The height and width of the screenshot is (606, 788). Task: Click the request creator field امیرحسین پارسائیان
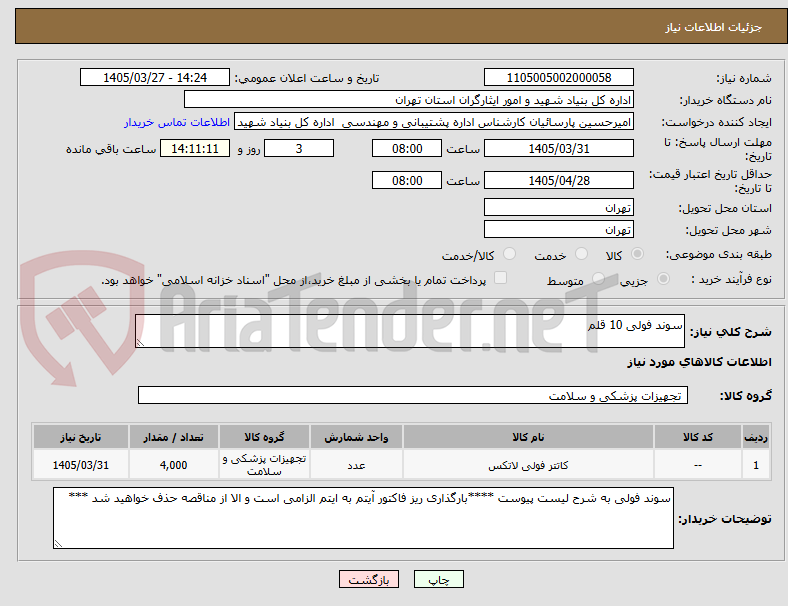point(434,122)
